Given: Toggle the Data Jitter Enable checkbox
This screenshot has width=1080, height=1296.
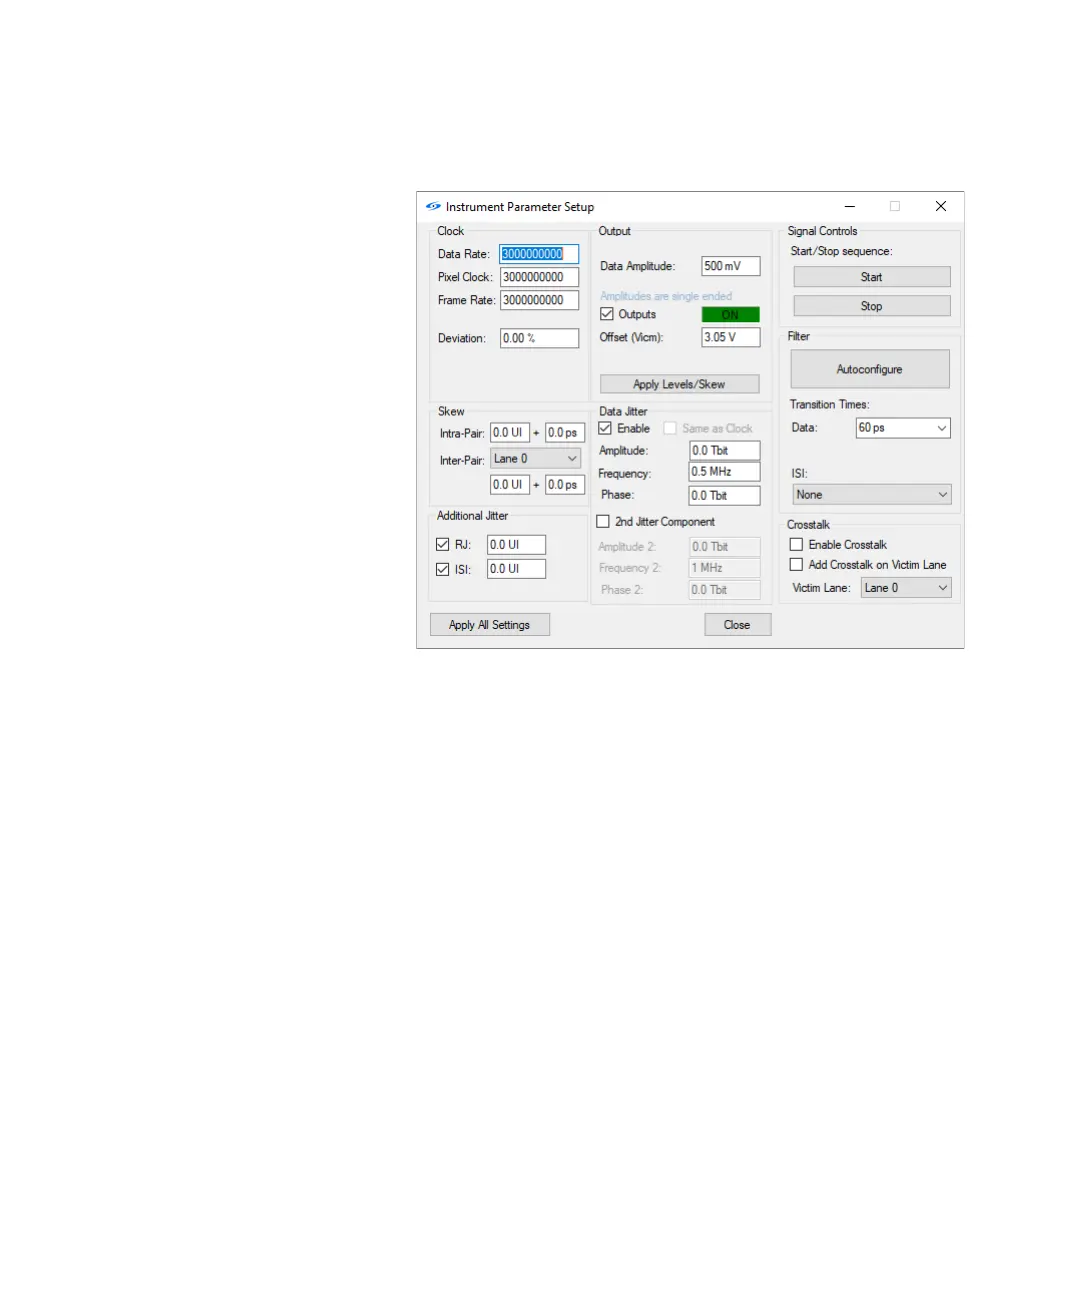Looking at the screenshot, I should pos(605,428).
